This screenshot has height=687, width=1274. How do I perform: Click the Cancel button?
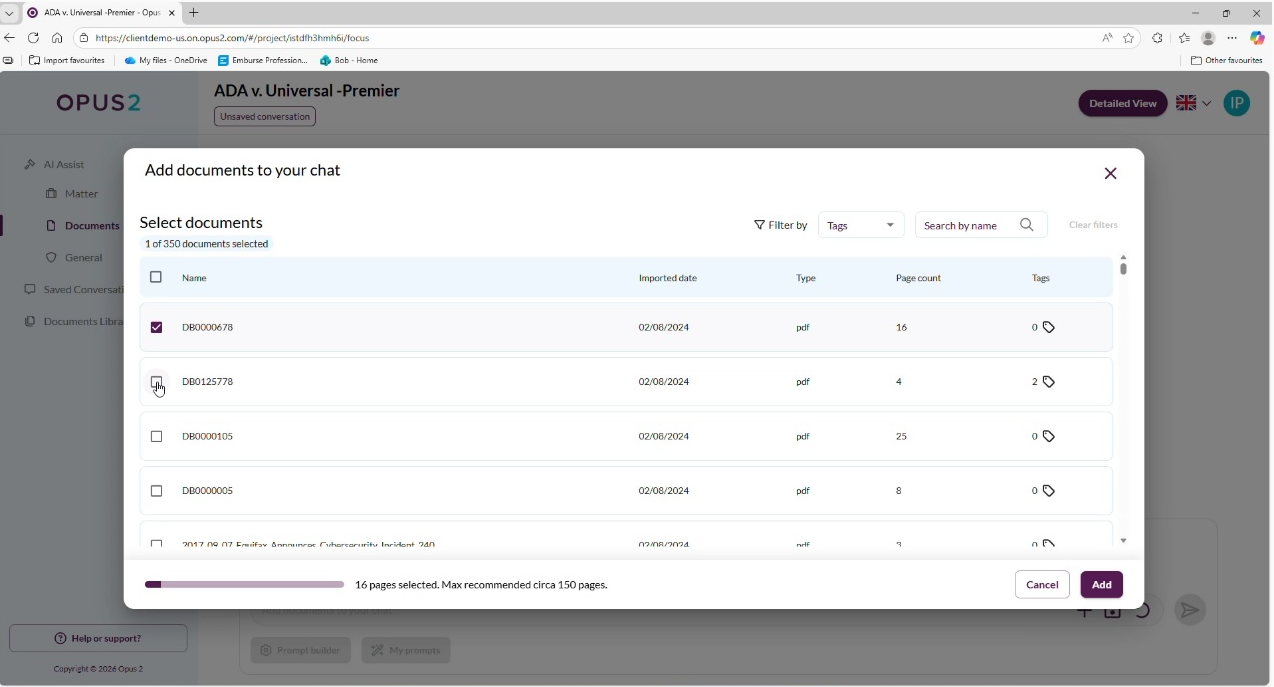pos(1041,585)
